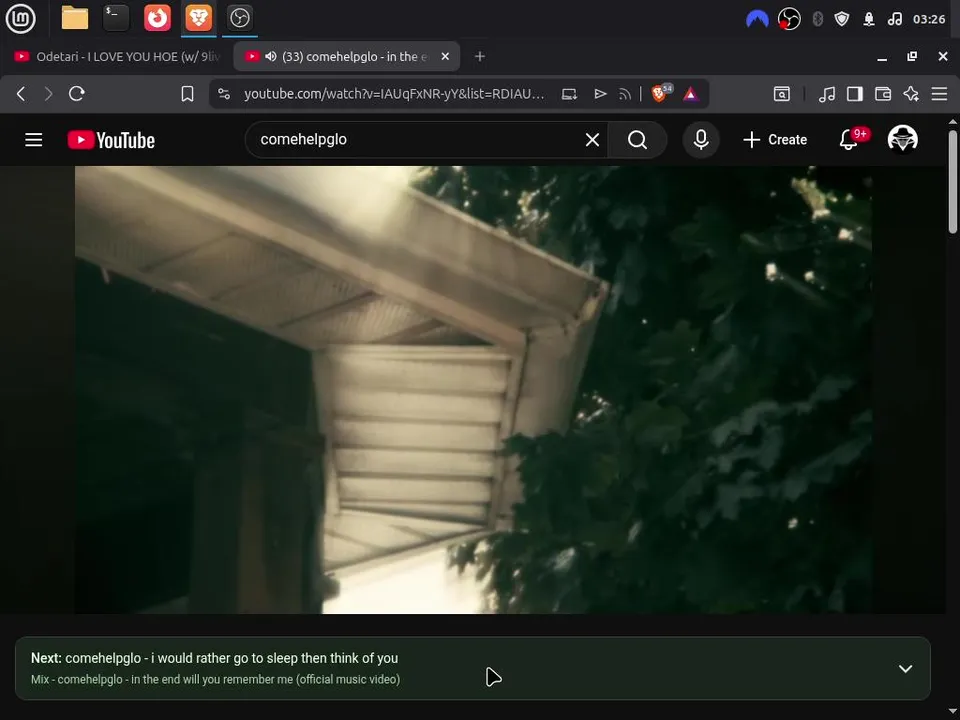Open the shield security tray icon
960x720 pixels.
click(842, 19)
